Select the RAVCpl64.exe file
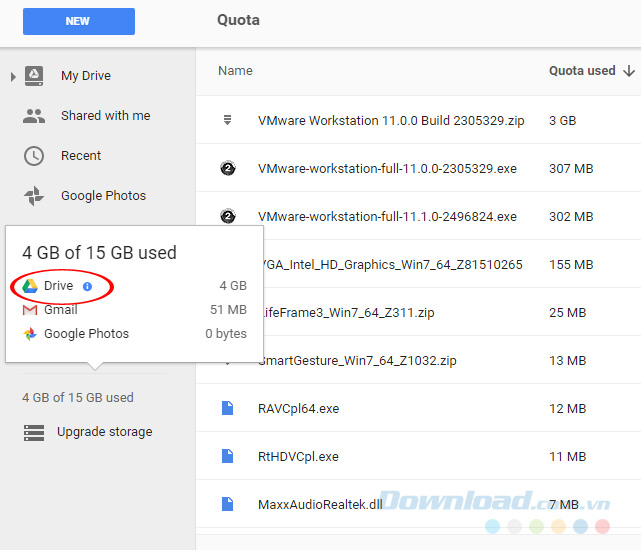Image resolution: width=641 pixels, height=550 pixels. [298, 409]
